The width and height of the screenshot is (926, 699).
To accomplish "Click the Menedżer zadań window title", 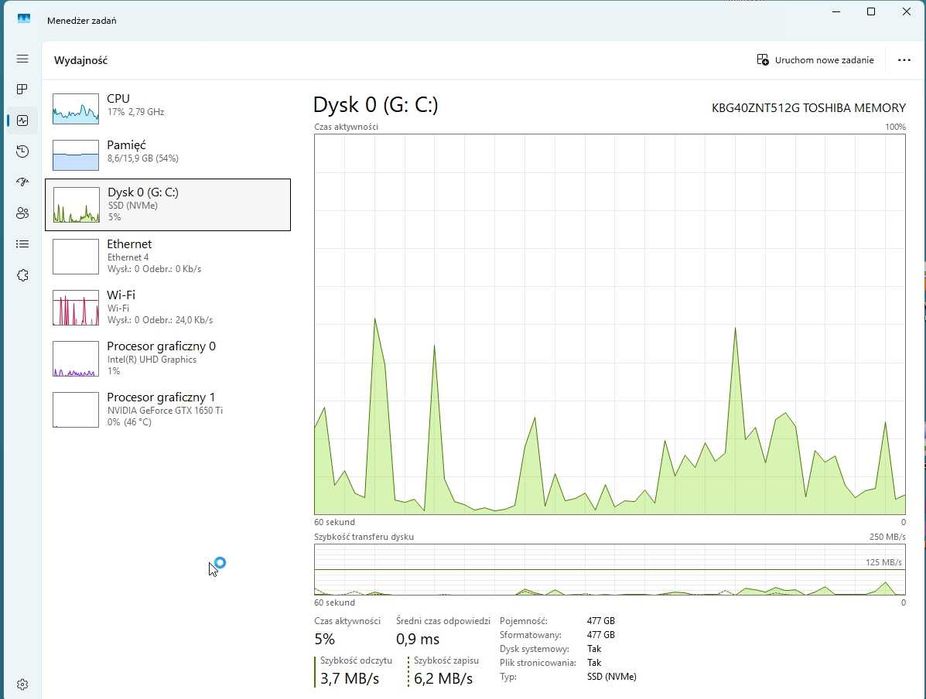I will pyautogui.click(x=81, y=21).
